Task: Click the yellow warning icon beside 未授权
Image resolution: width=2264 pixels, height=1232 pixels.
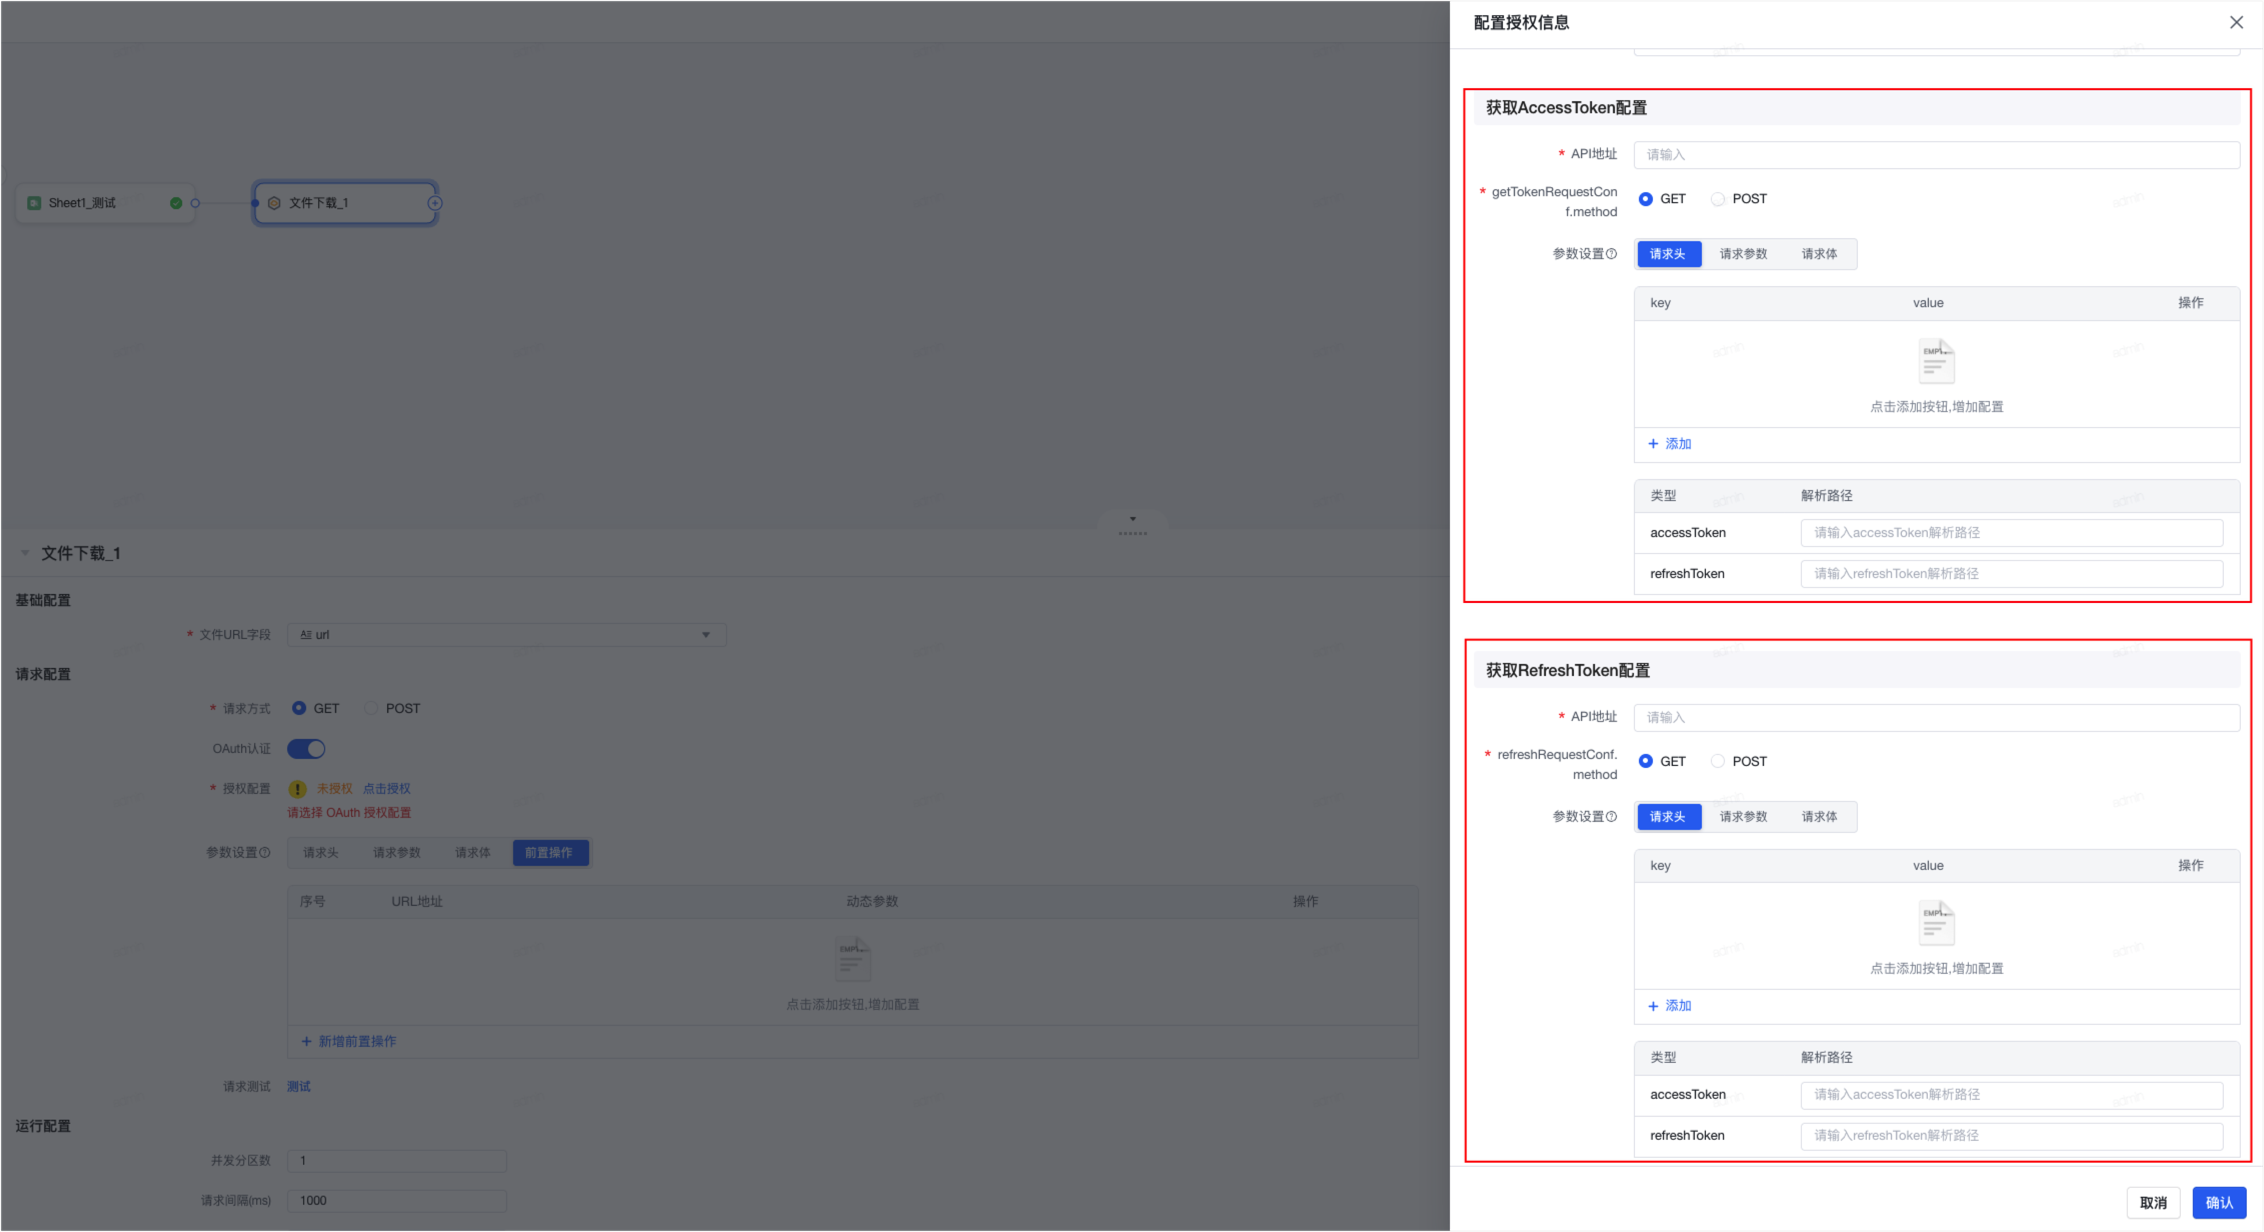Action: click(x=297, y=789)
